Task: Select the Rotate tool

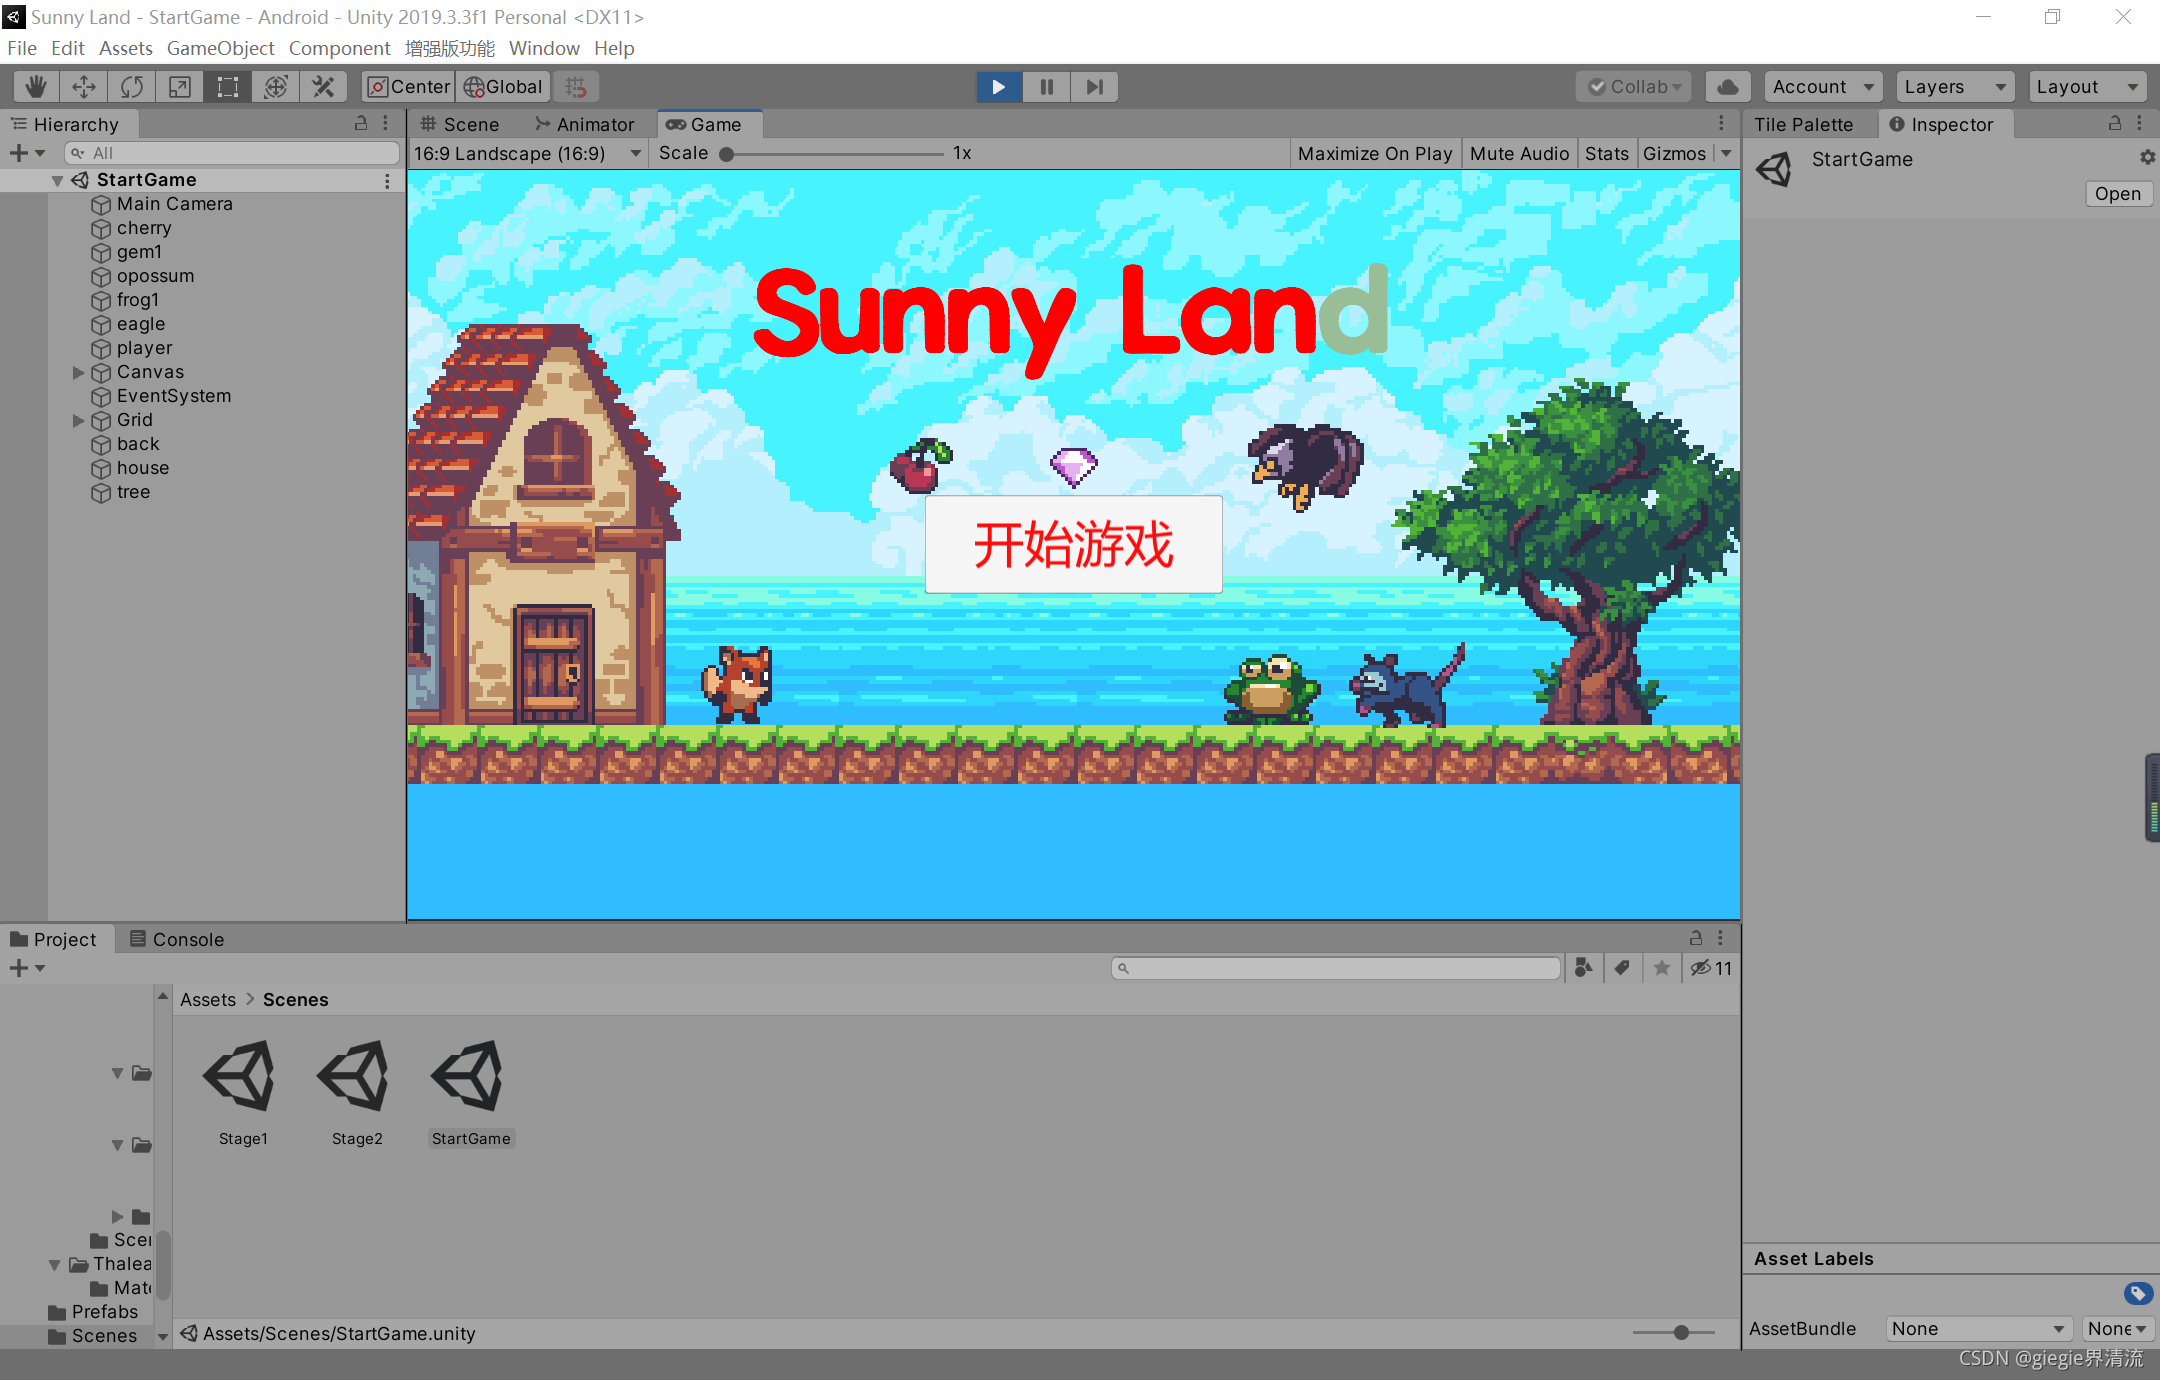Action: [x=132, y=87]
